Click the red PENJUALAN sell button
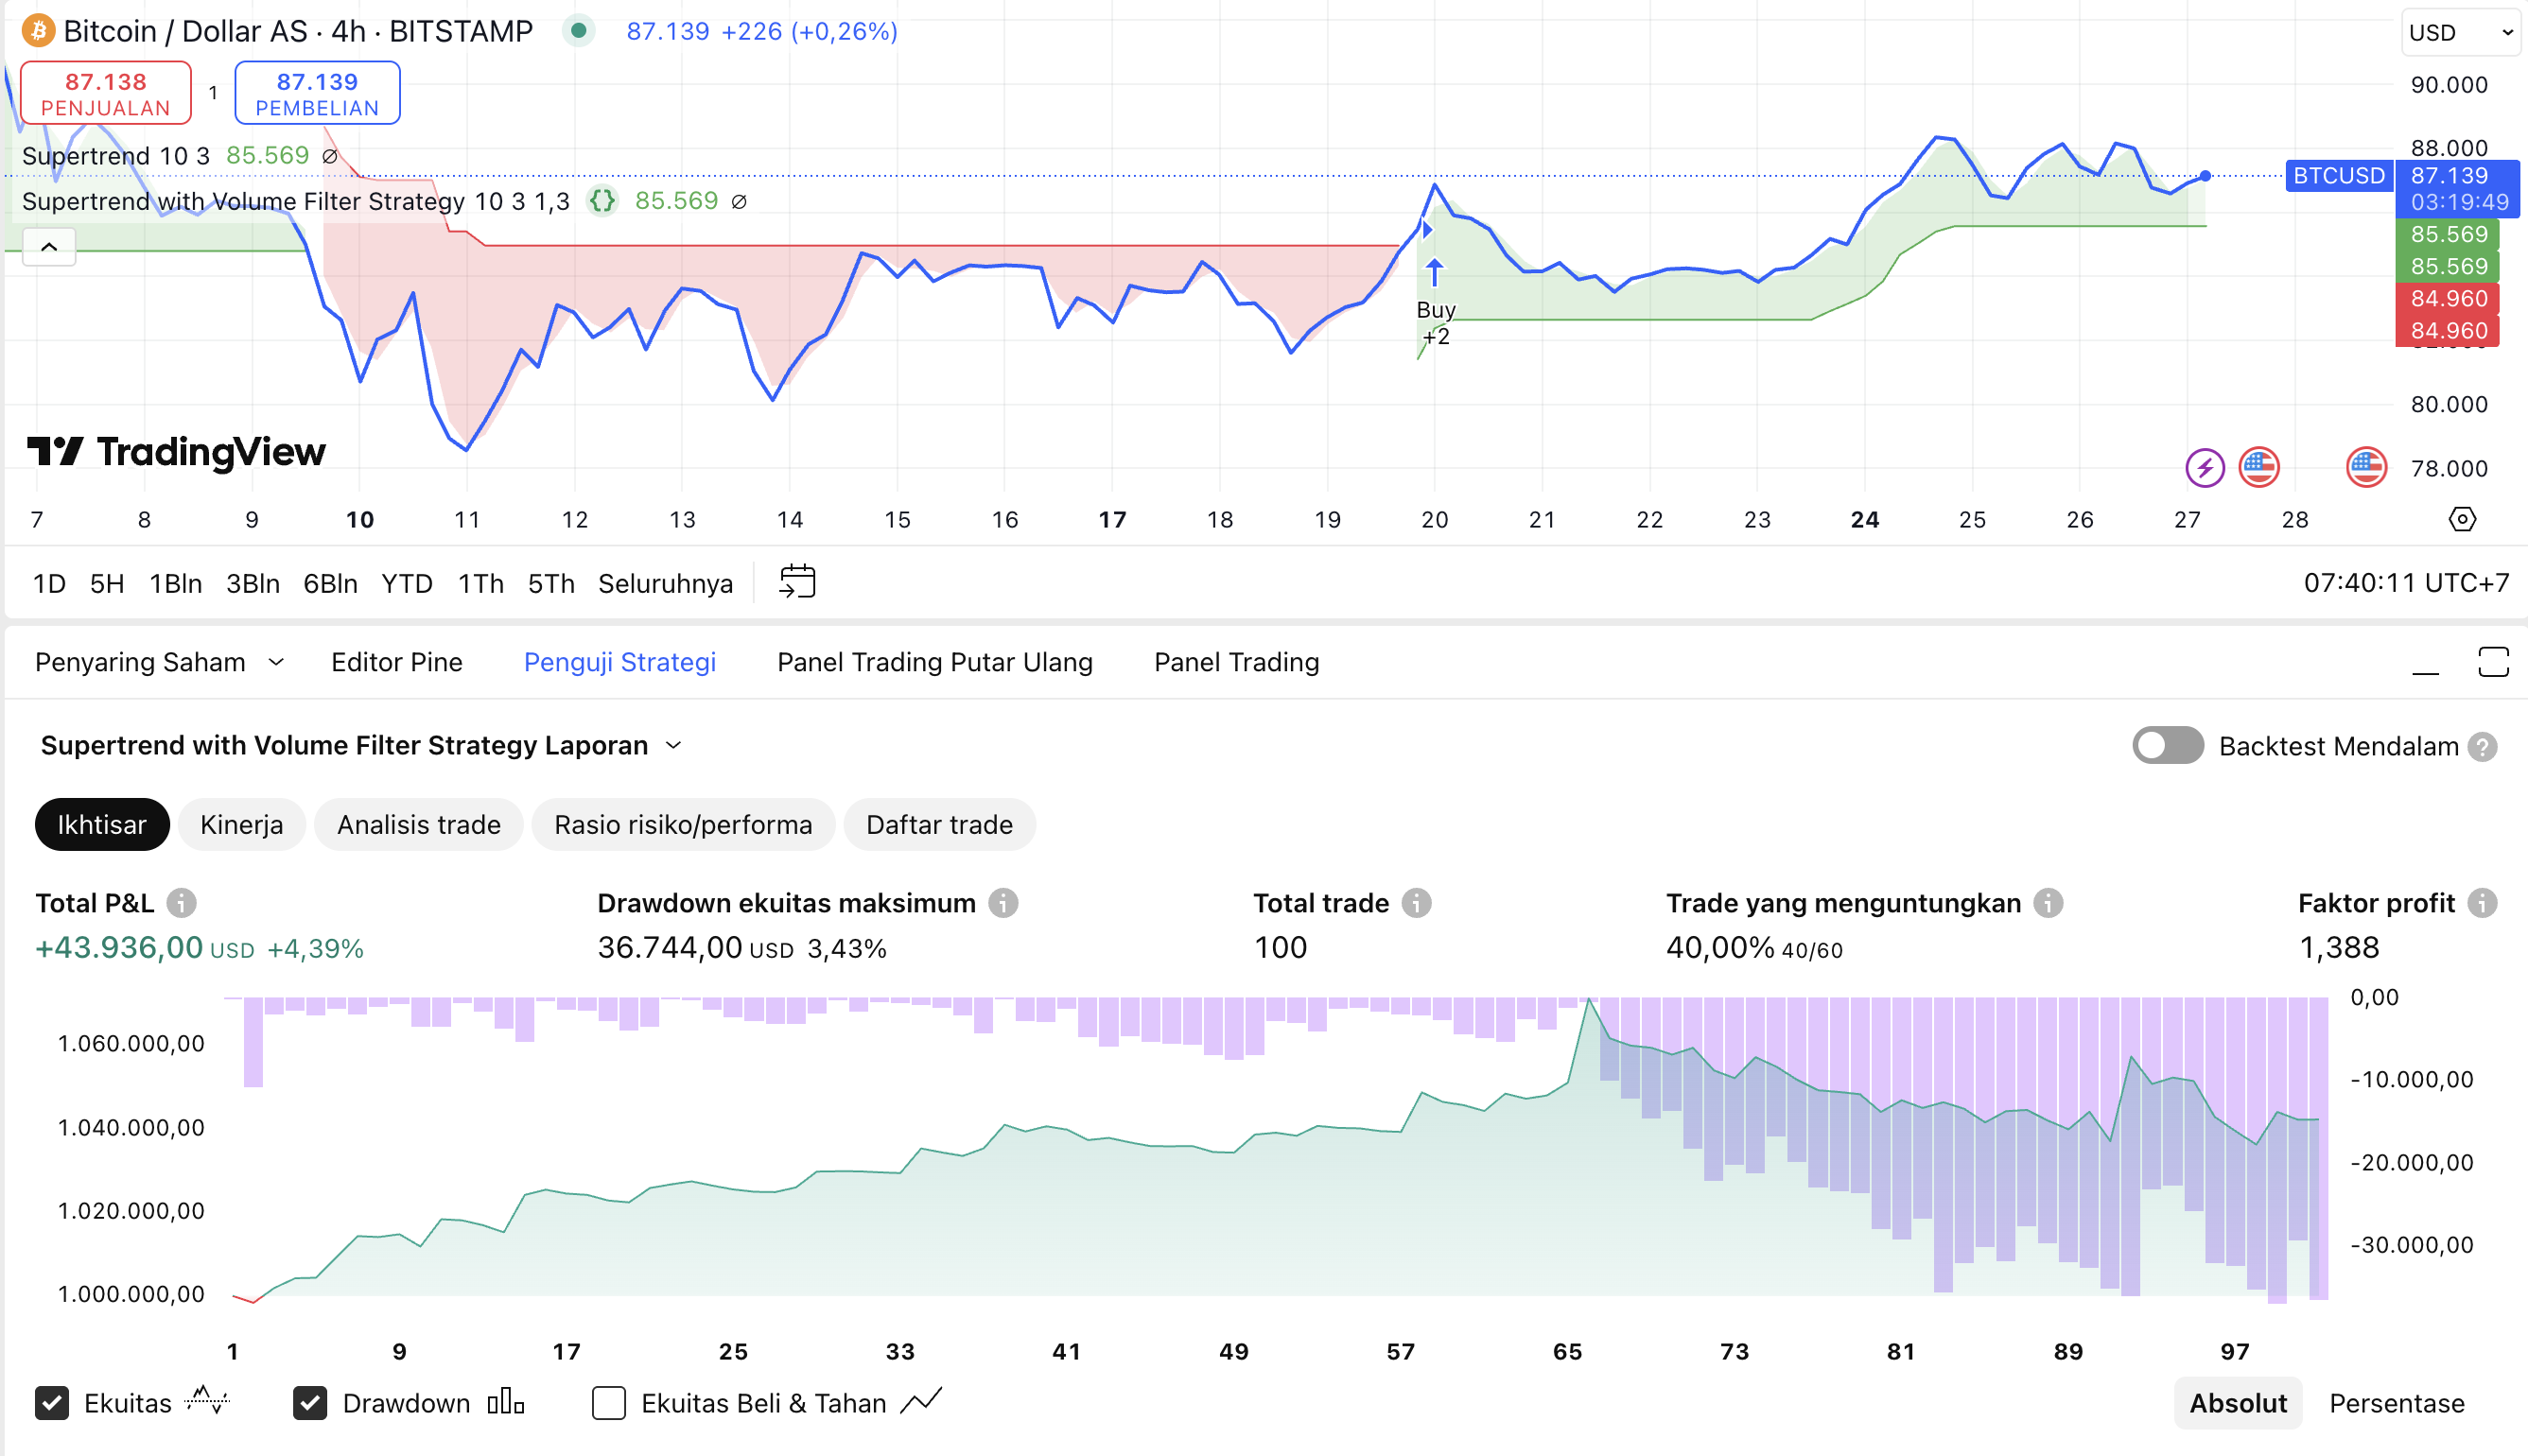The width and height of the screenshot is (2528, 1456). point(105,94)
